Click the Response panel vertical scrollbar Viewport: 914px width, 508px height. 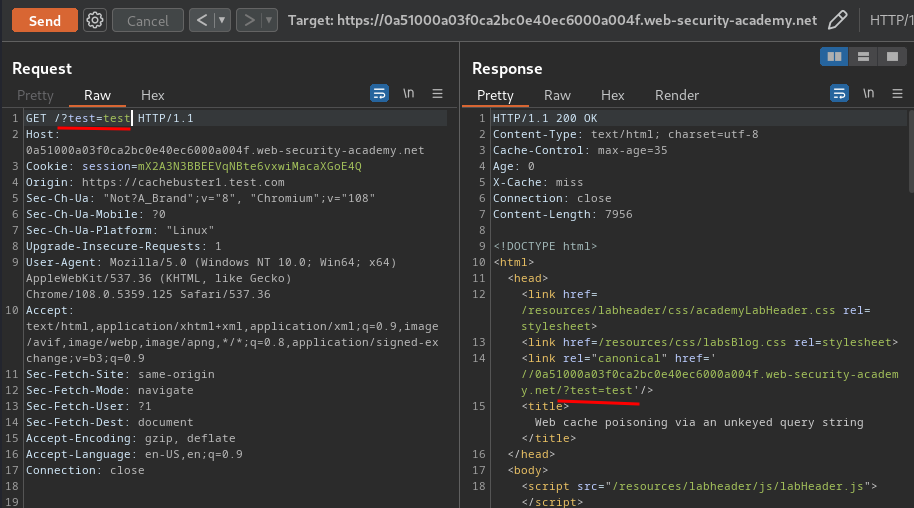(x=911, y=150)
